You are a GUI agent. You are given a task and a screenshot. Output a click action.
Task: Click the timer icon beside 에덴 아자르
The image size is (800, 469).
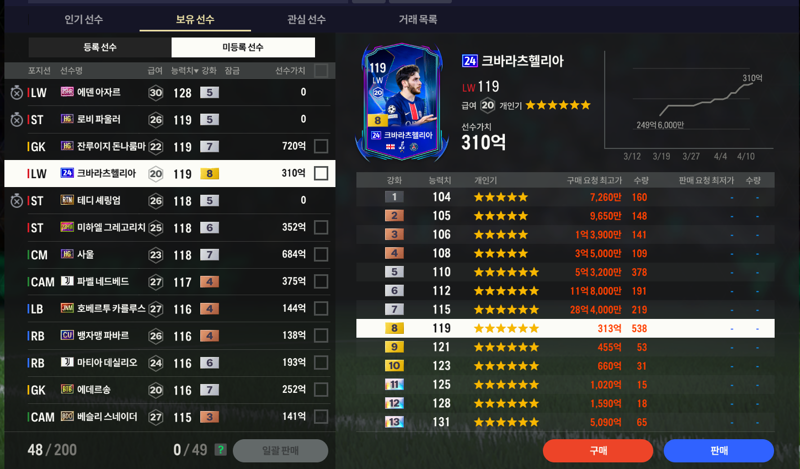16,92
